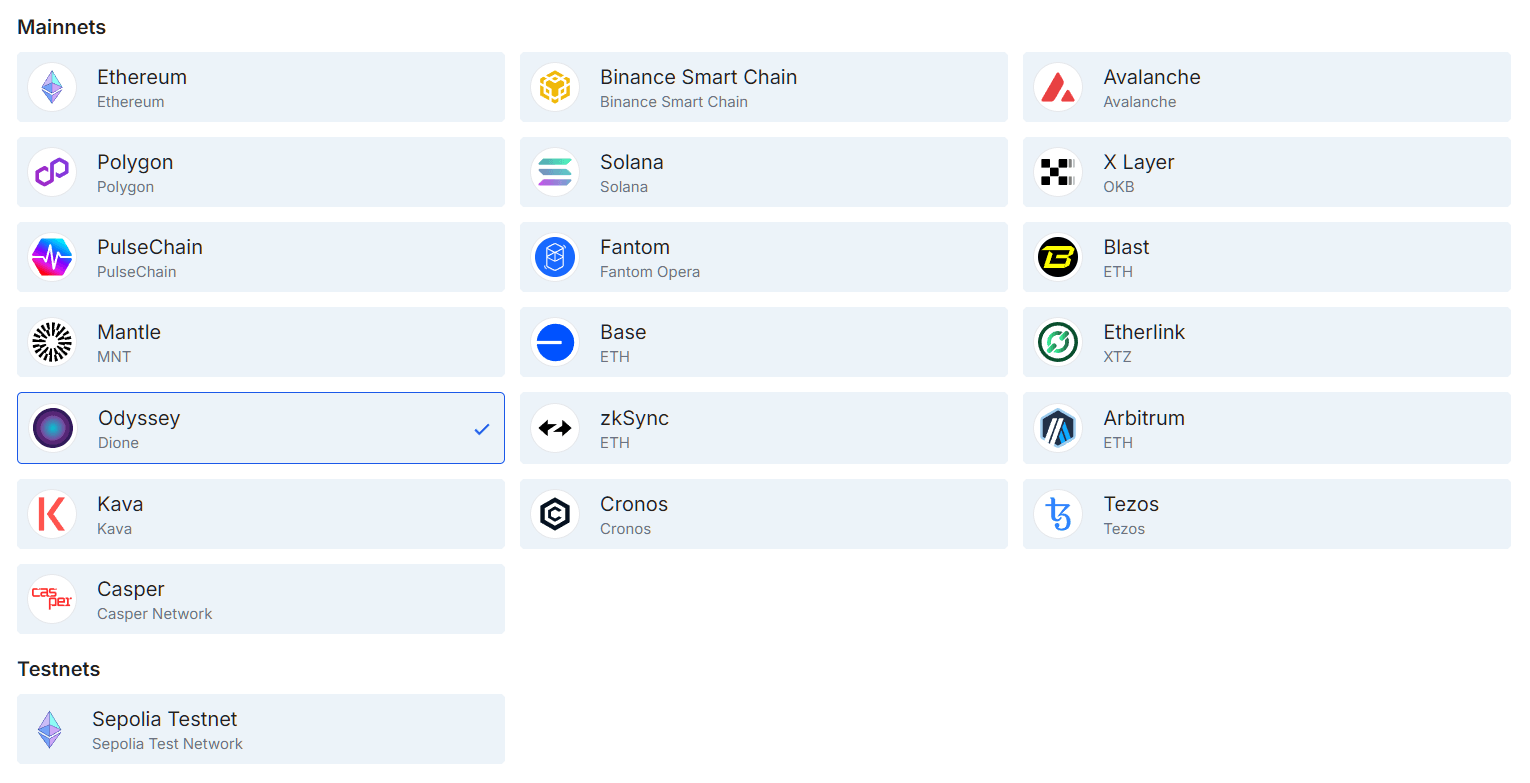This screenshot has height=783, width=1530.
Task: Click the Mantle MNT icon
Action: click(52, 342)
